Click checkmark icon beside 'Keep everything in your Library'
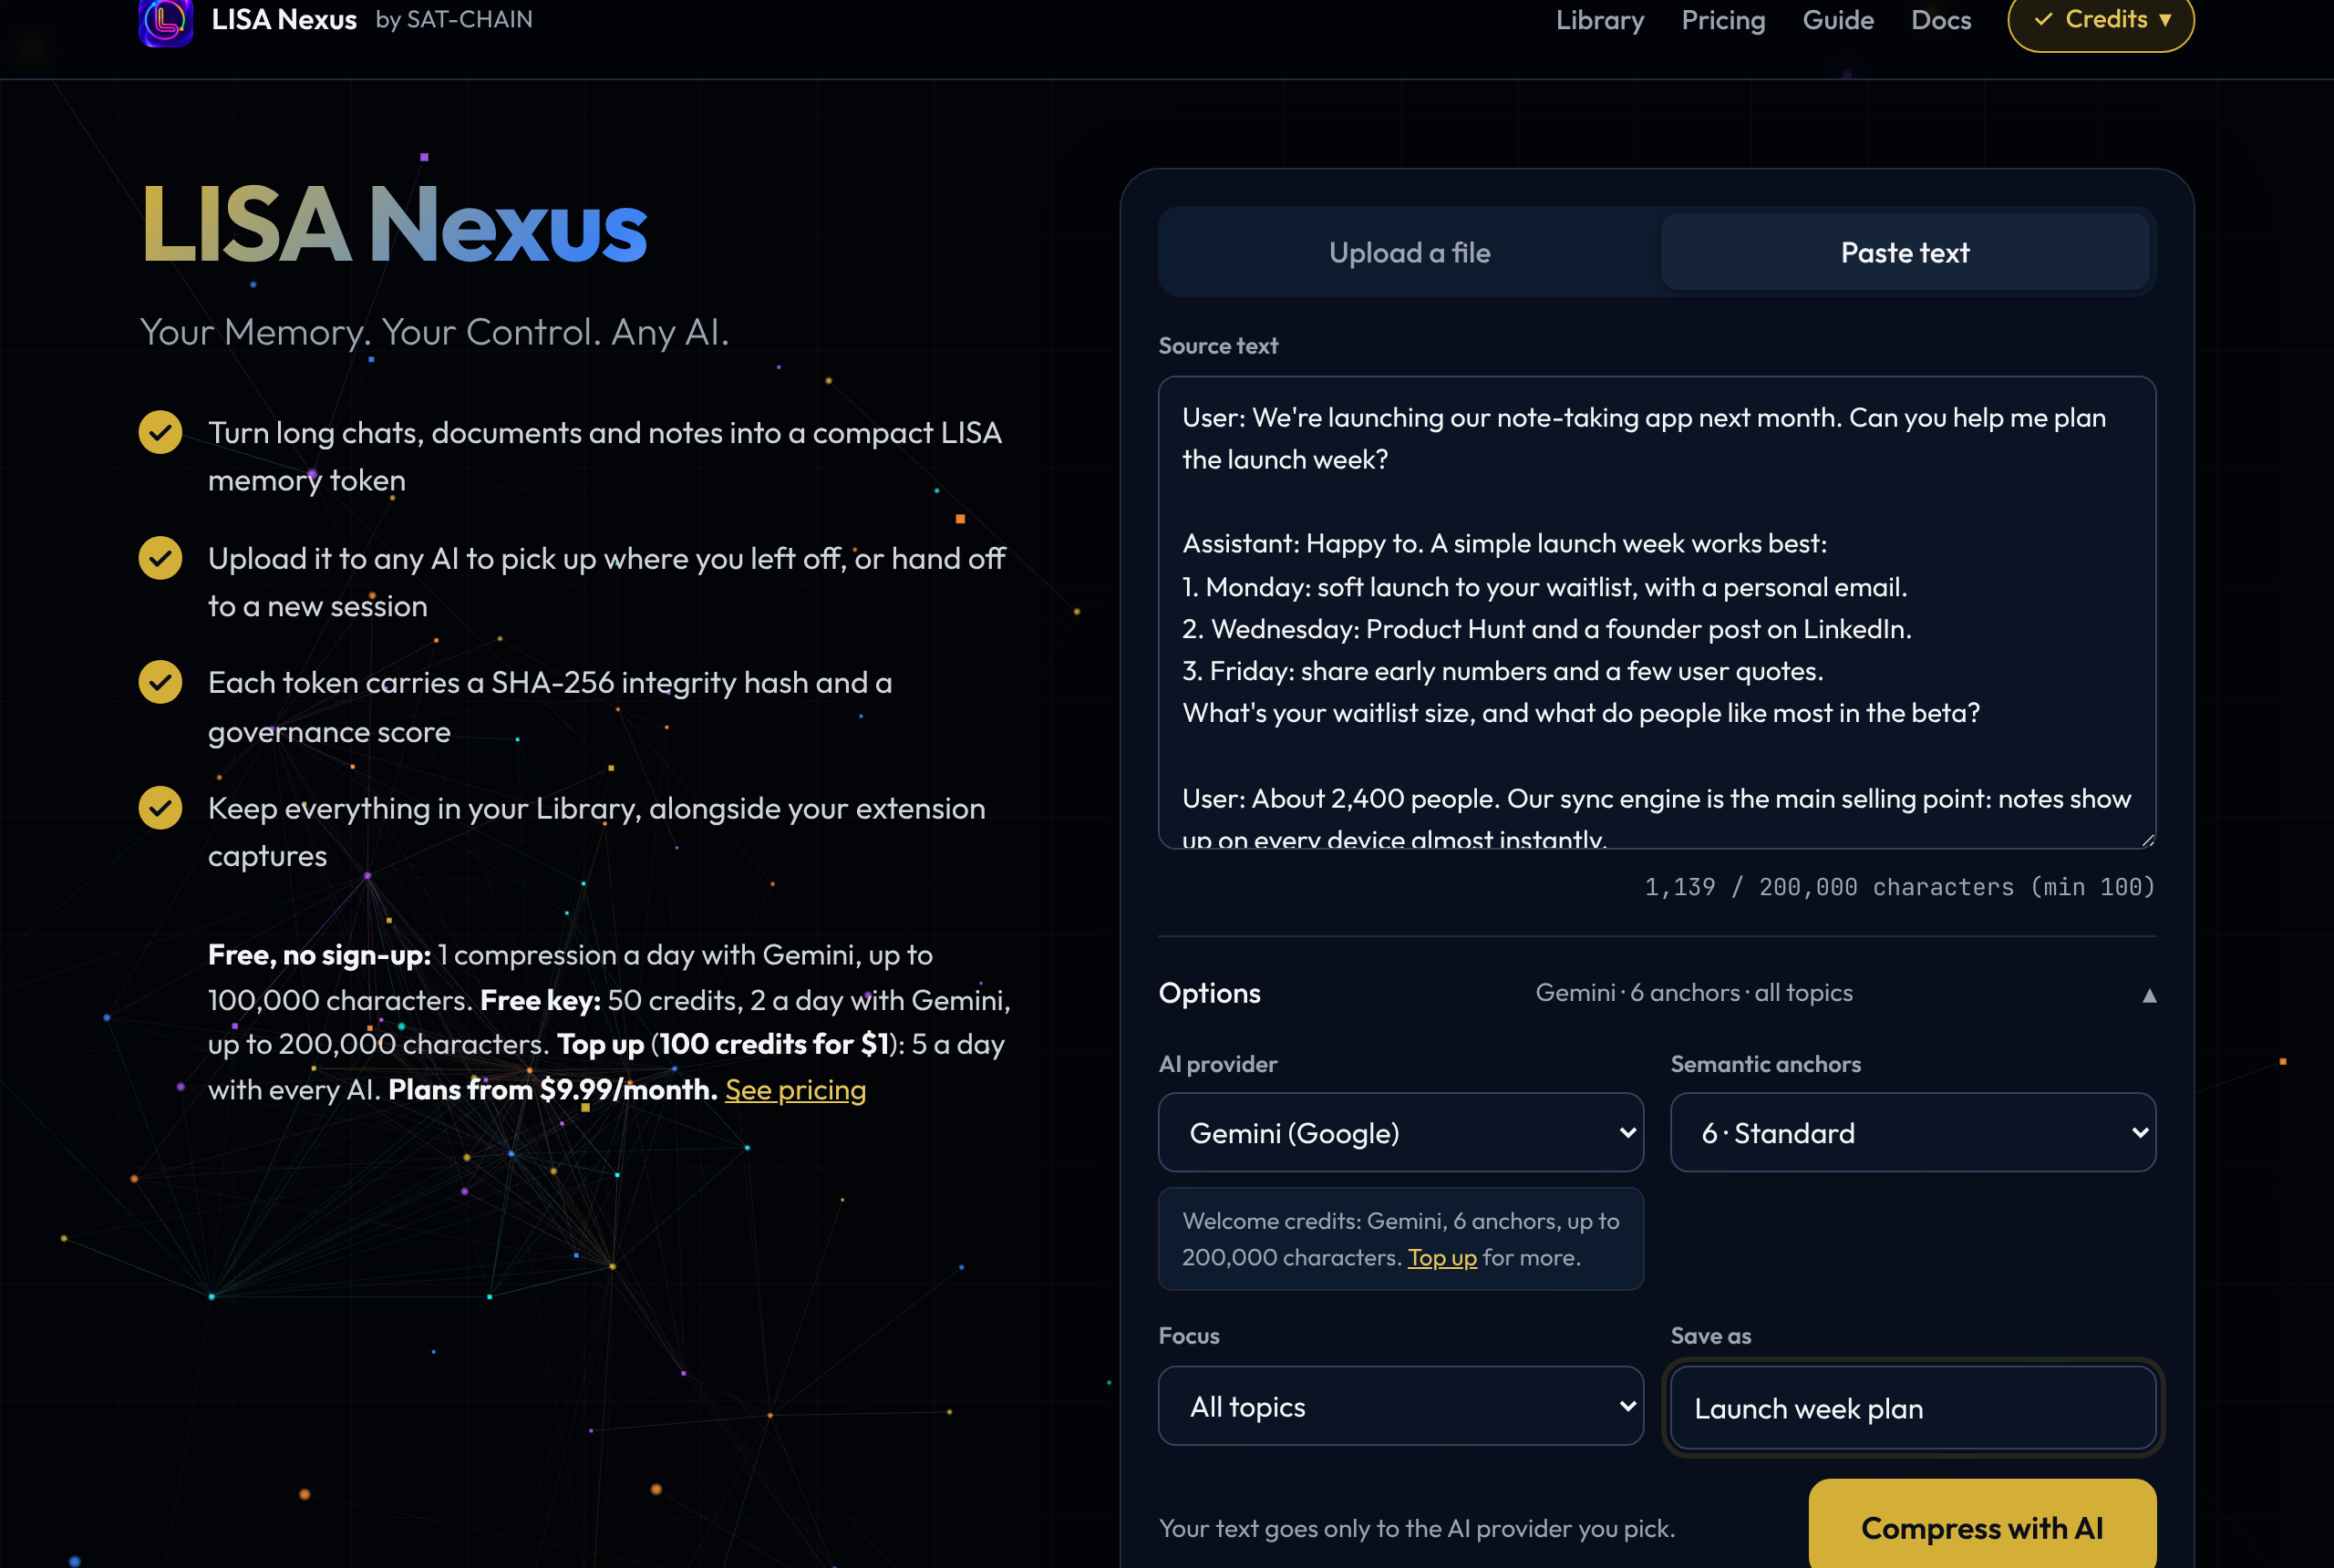The height and width of the screenshot is (1568, 2334). coord(160,808)
